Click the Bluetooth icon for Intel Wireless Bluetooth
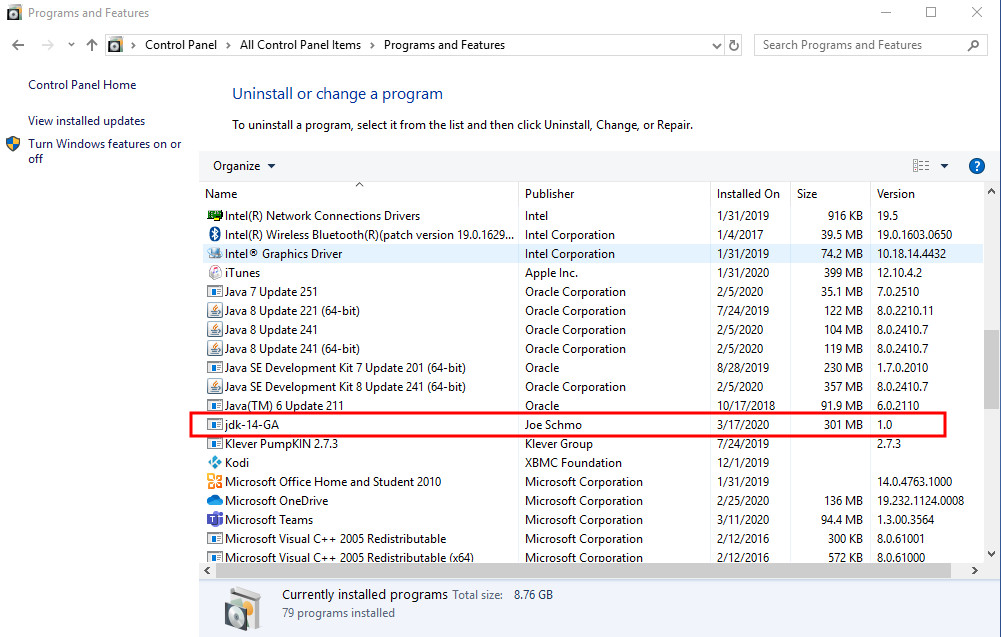The height and width of the screenshot is (637, 1001). [214, 235]
